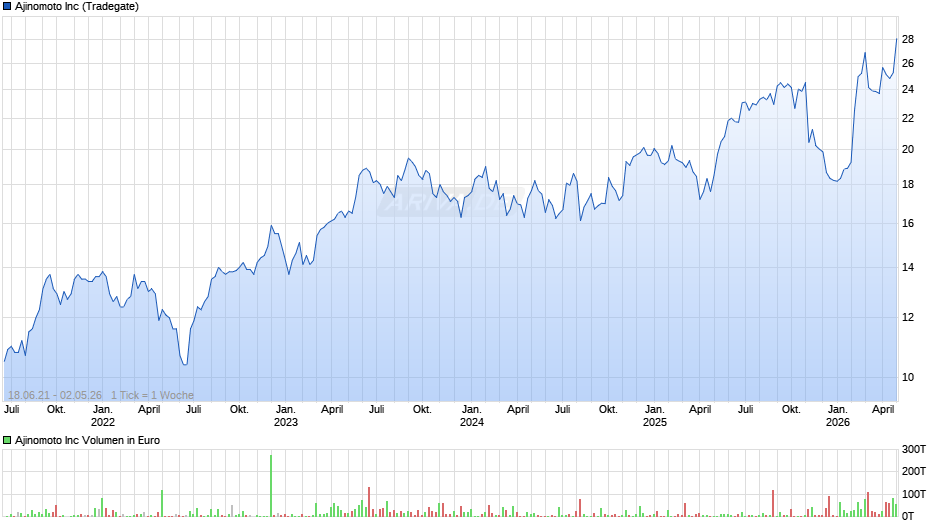Click the price axis label 14

(908, 267)
